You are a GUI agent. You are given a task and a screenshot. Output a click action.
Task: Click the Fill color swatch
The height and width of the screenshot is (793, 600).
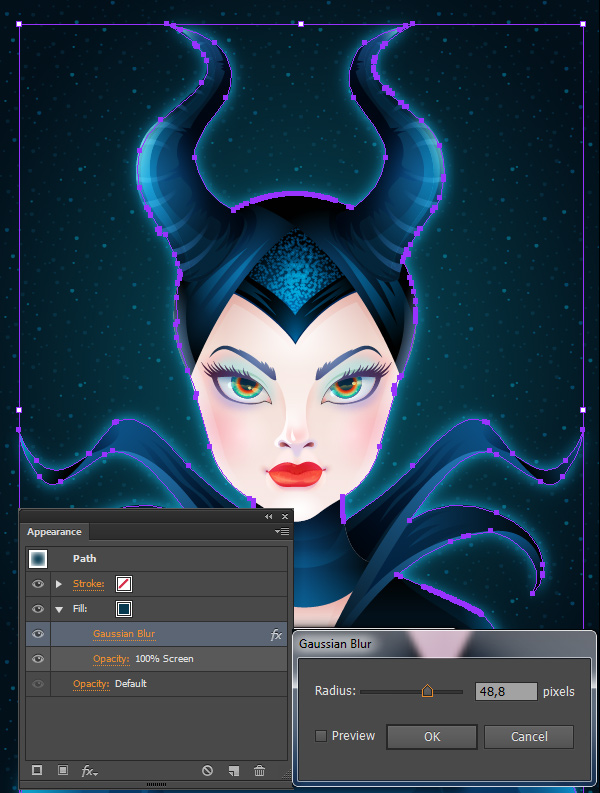tap(124, 609)
